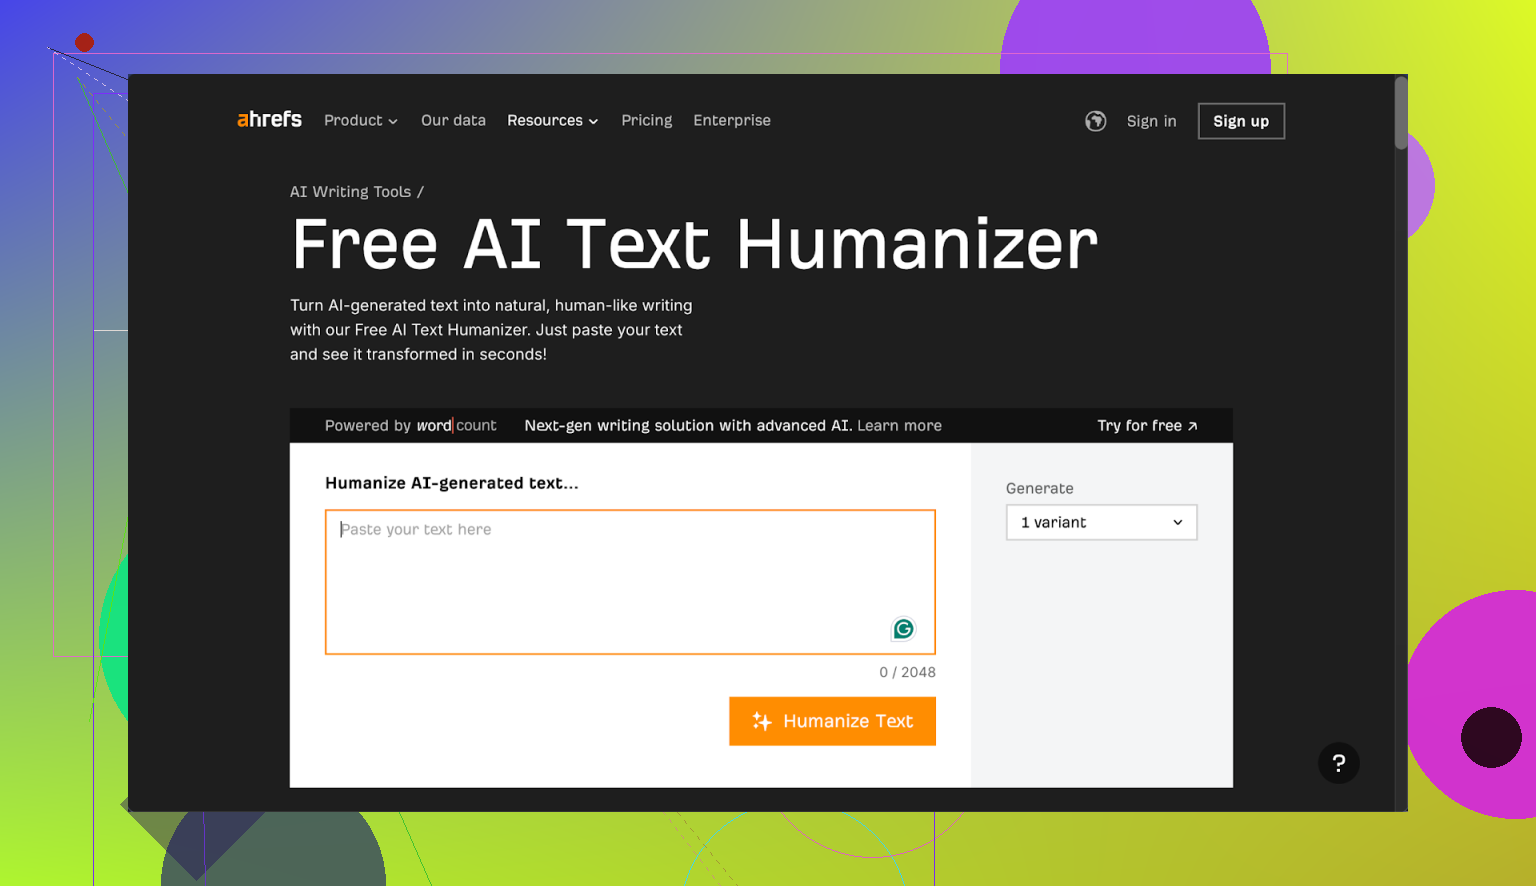Open the help question mark button
The image size is (1536, 886).
point(1338,763)
